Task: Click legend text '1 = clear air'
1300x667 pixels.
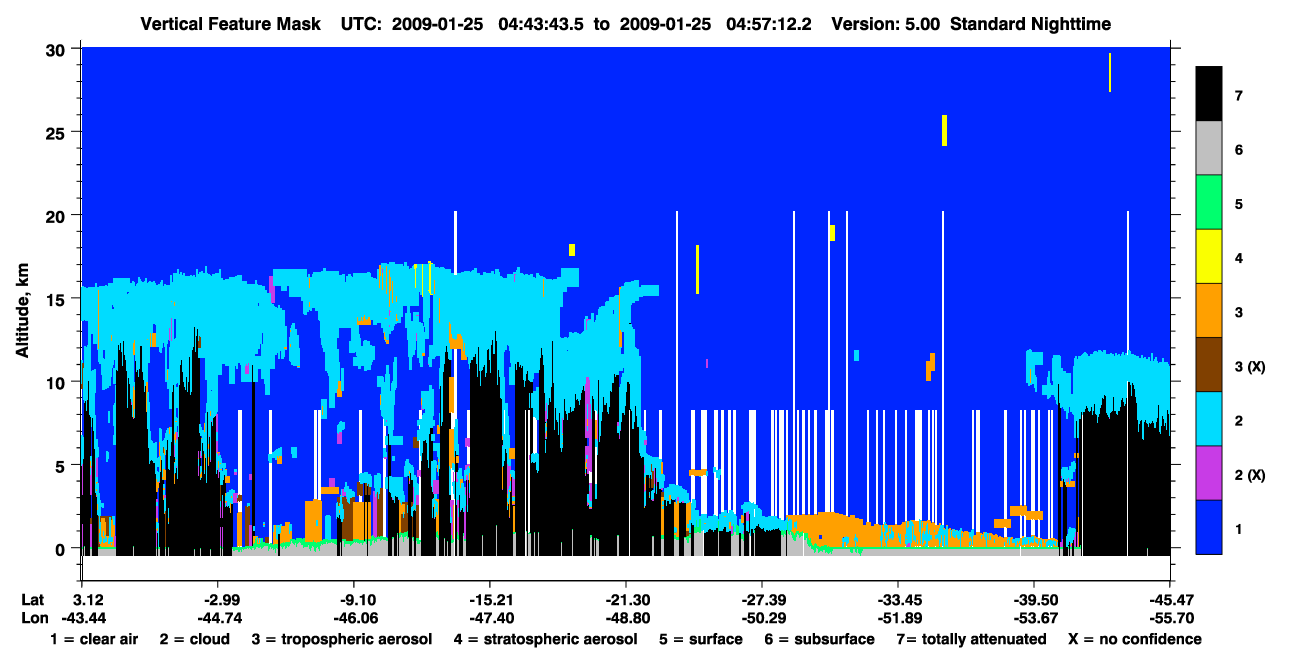Action: click(94, 639)
